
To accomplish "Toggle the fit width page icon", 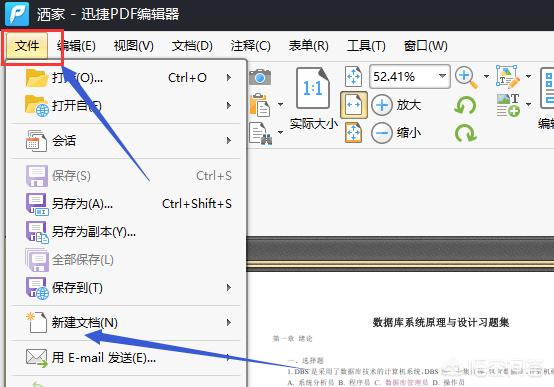I will (354, 105).
